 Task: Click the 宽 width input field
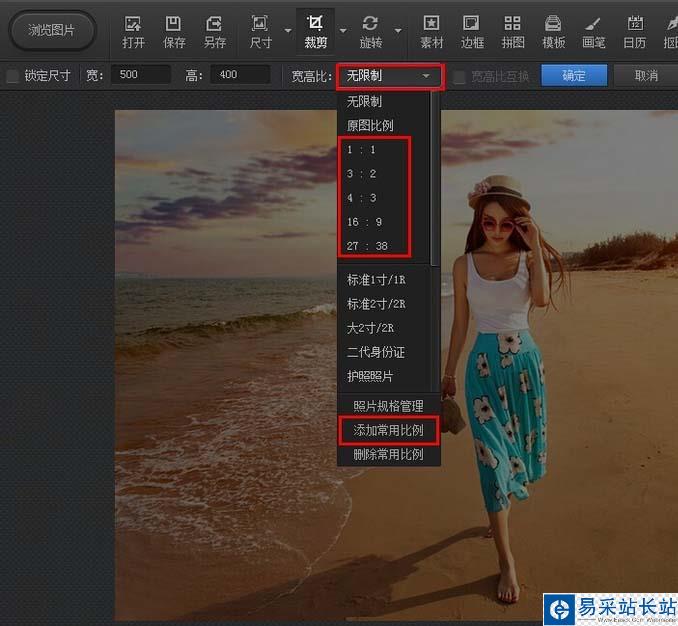tap(141, 75)
